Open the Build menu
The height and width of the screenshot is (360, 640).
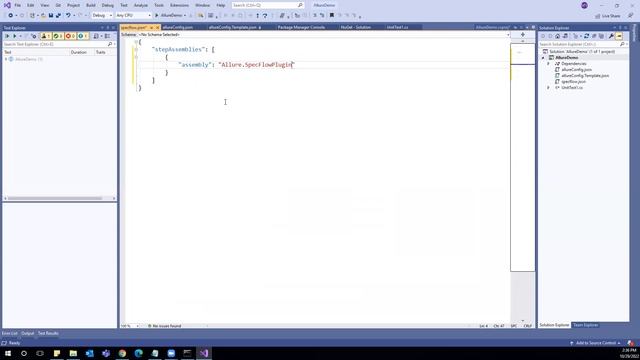[x=91, y=5]
